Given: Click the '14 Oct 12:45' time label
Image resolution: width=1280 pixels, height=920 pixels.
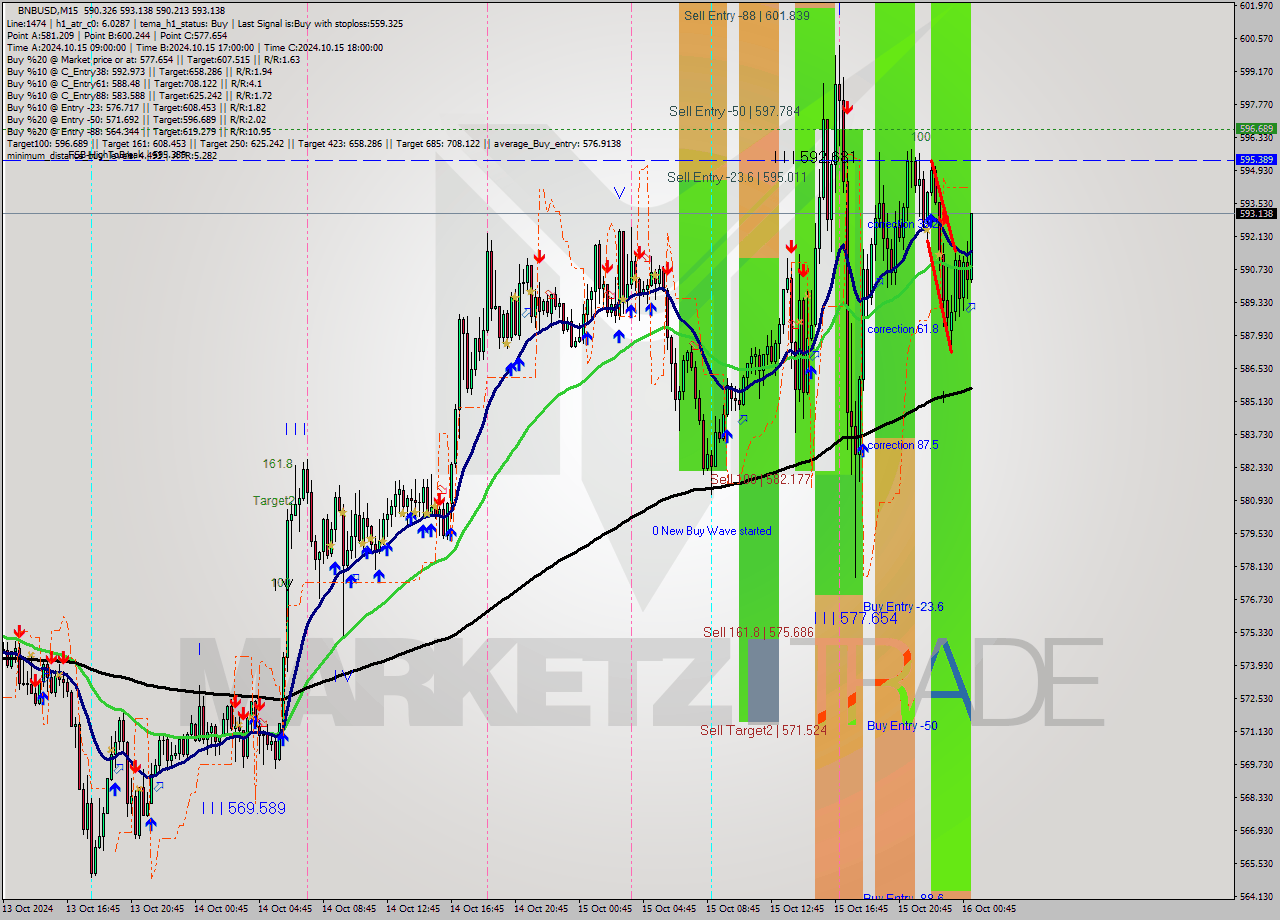Looking at the screenshot, I should (413, 909).
